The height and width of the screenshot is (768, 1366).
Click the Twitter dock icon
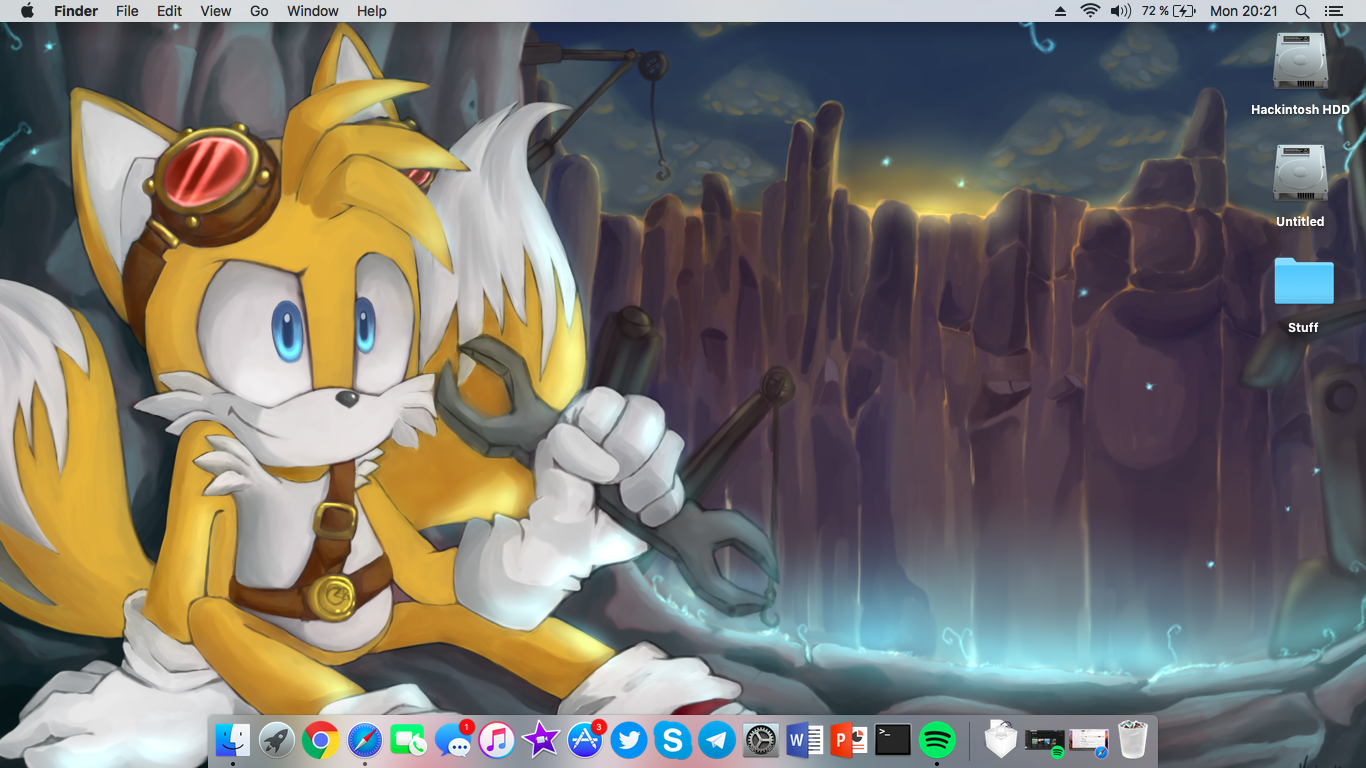pyautogui.click(x=629, y=741)
